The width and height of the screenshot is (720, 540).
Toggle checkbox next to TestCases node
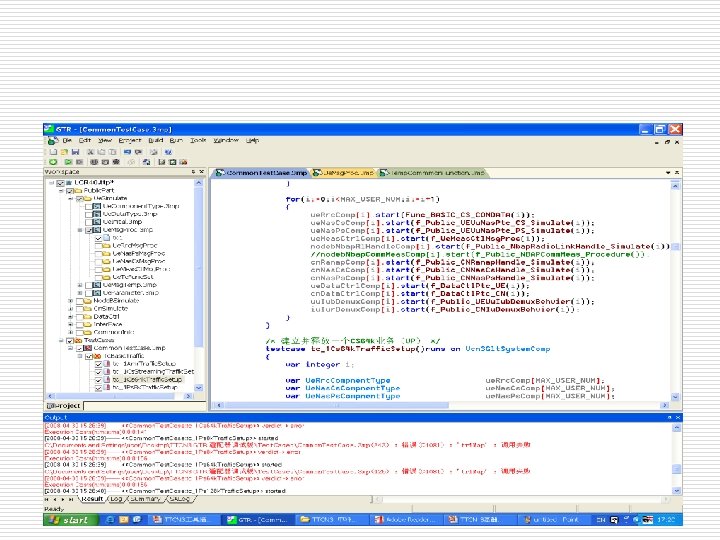[70, 340]
